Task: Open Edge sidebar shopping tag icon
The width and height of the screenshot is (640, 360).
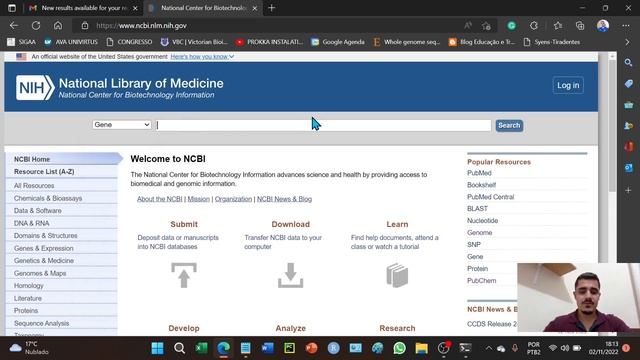Action: (629, 84)
